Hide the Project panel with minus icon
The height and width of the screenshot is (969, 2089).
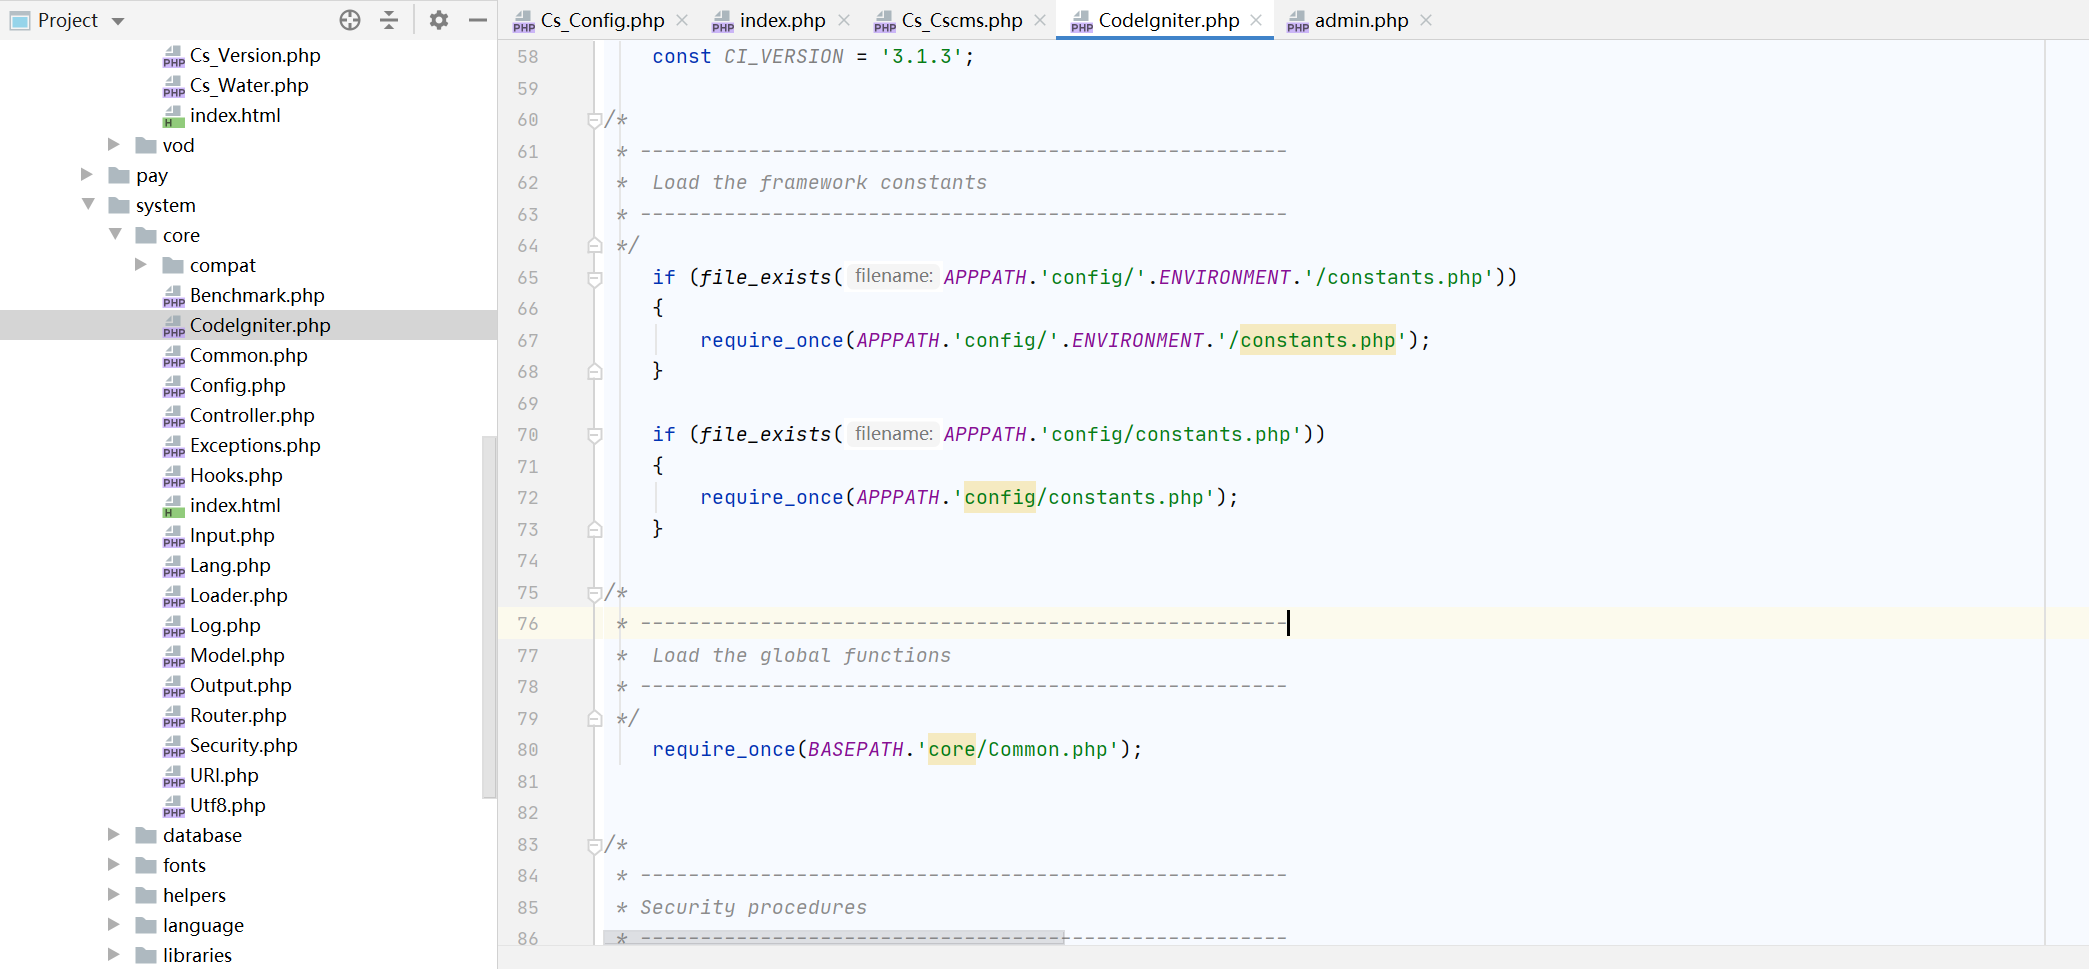click(478, 20)
